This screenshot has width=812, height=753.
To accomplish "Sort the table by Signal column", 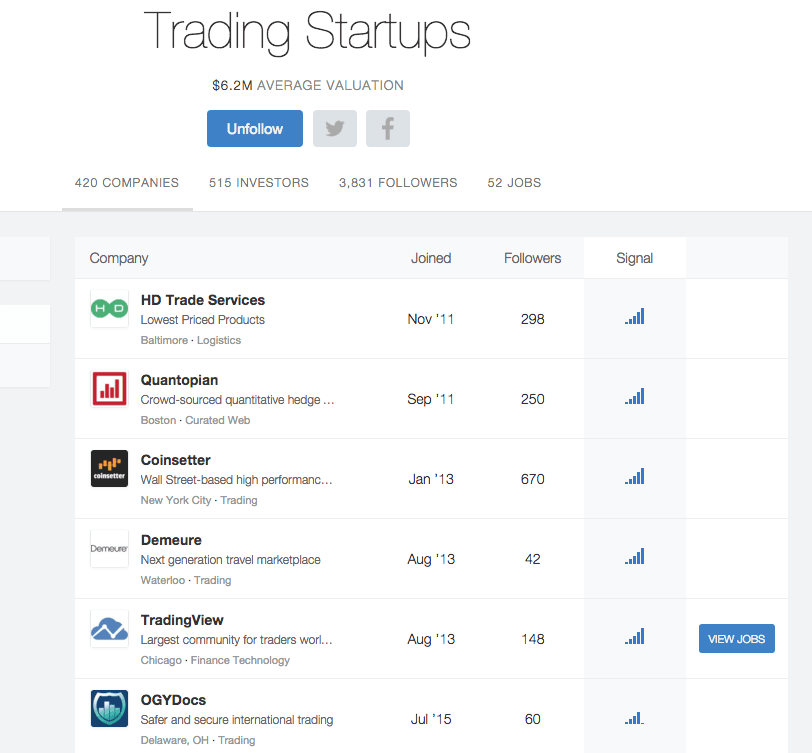I will (x=634, y=258).
